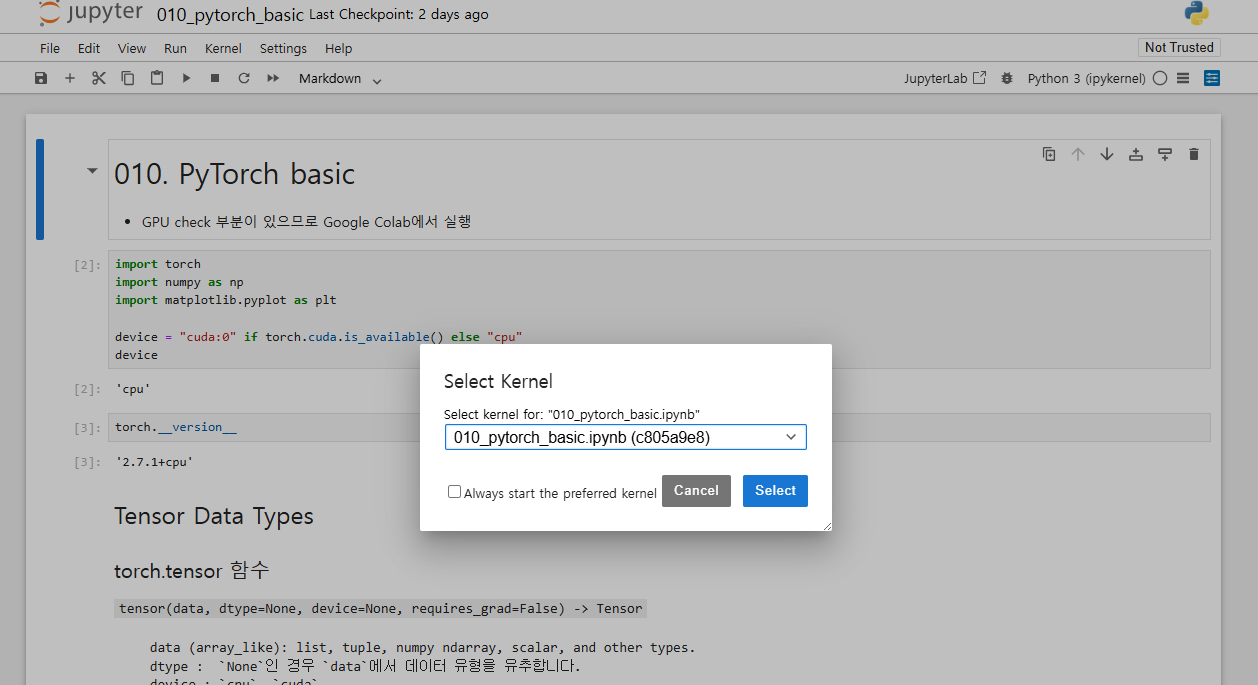This screenshot has width=1258, height=685.
Task: Click the 'cpu' output text
Action: coord(133,389)
